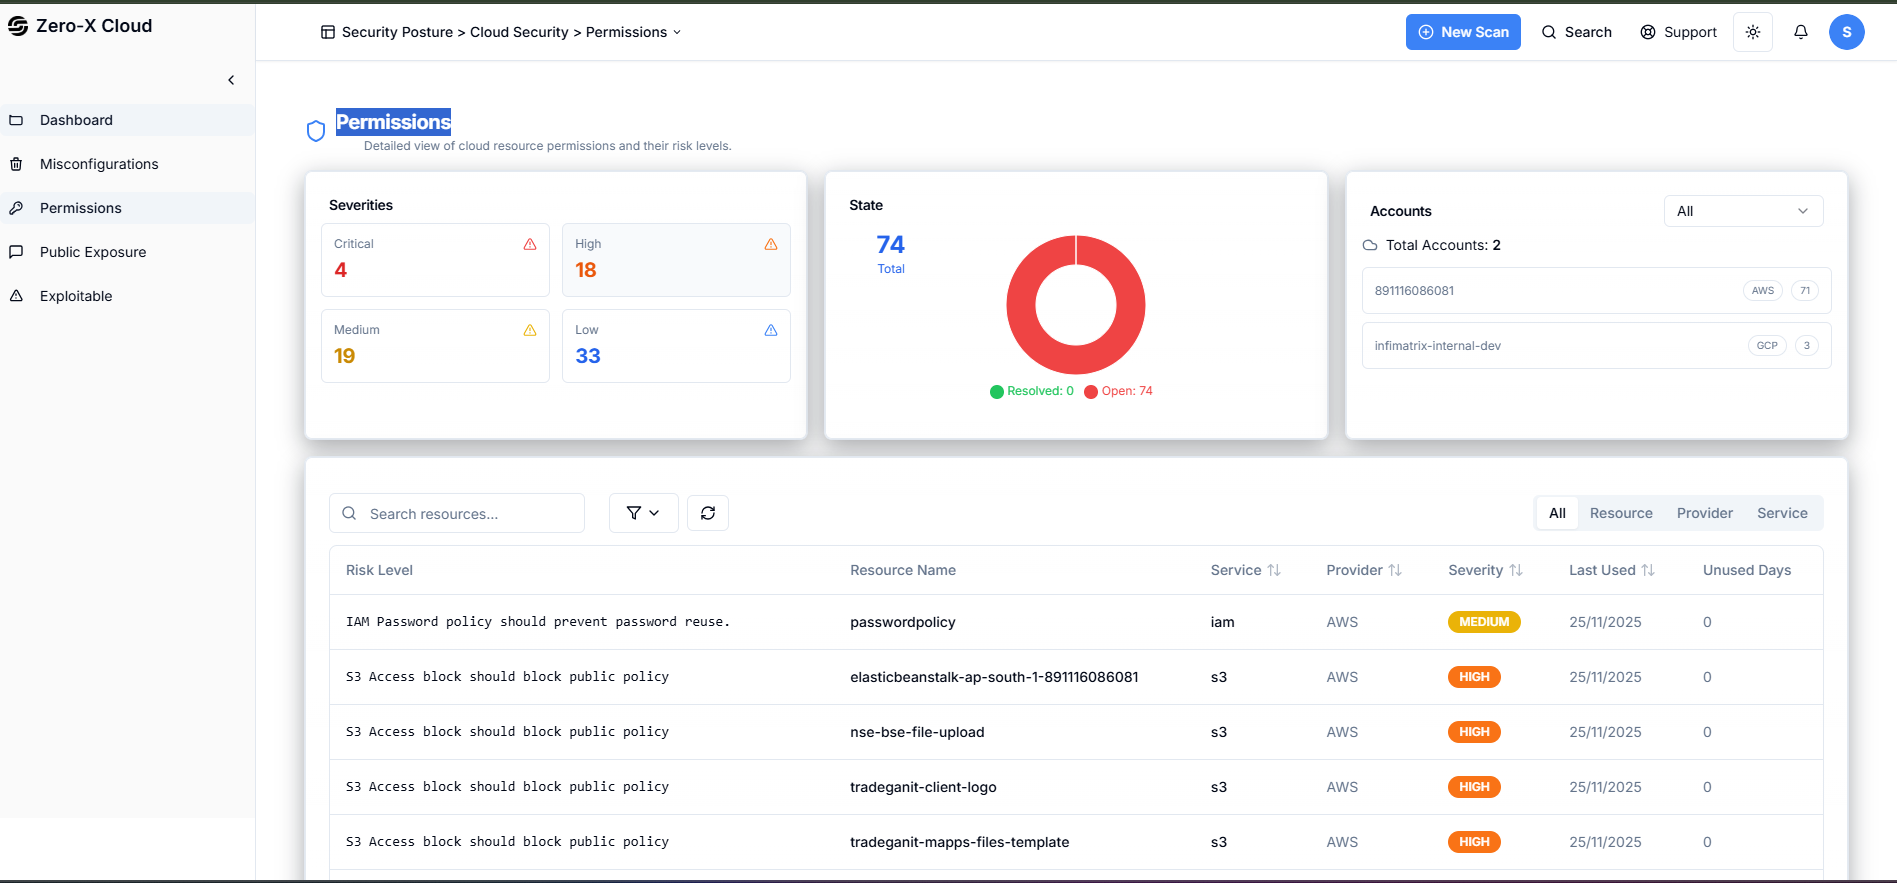Click the Exploitable warning triangle icon
Screen dimensions: 1897x883
(x=16, y=296)
